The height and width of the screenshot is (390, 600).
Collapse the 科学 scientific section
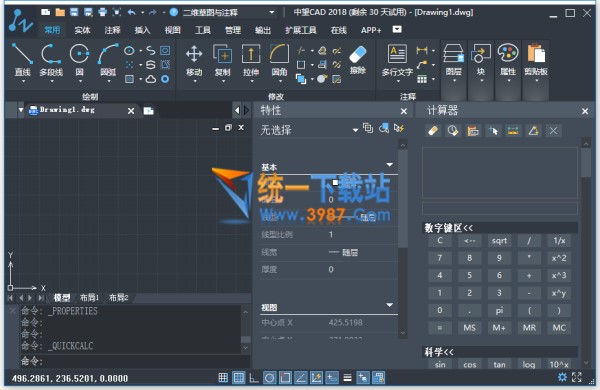coord(500,352)
